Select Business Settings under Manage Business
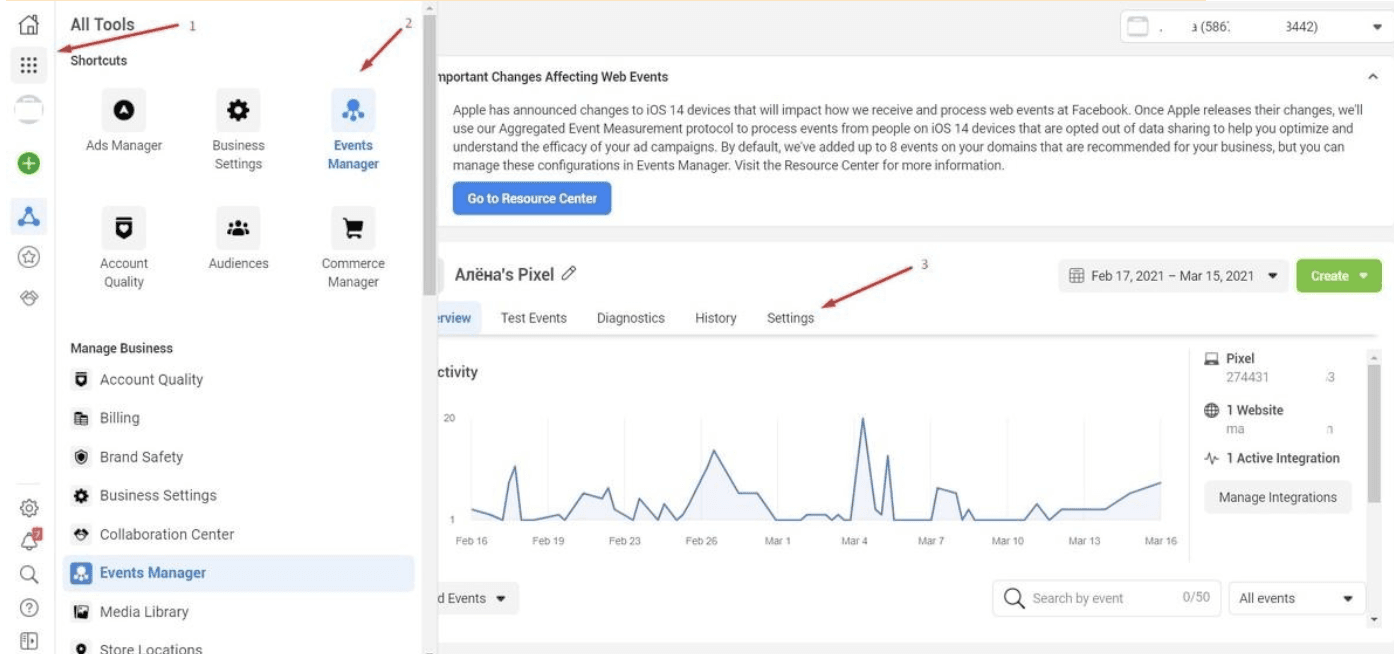 tap(238, 495)
